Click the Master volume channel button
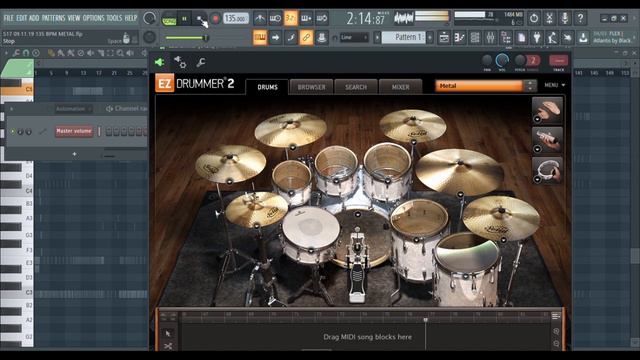This screenshot has width=640, height=360. [x=74, y=131]
